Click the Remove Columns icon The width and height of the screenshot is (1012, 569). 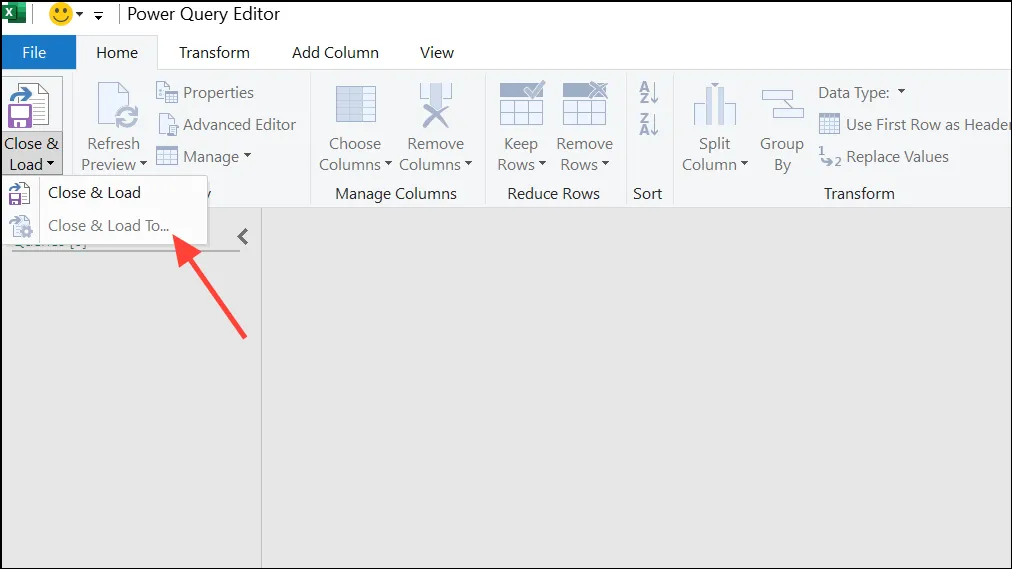(x=436, y=105)
